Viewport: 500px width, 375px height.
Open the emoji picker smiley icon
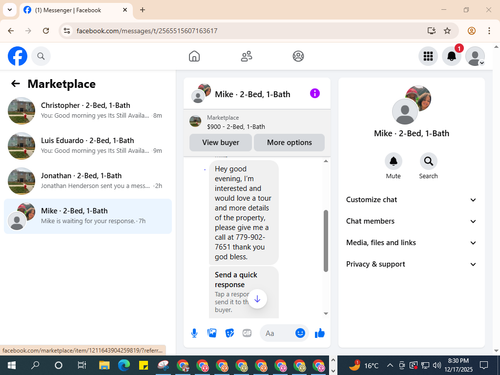point(300,333)
